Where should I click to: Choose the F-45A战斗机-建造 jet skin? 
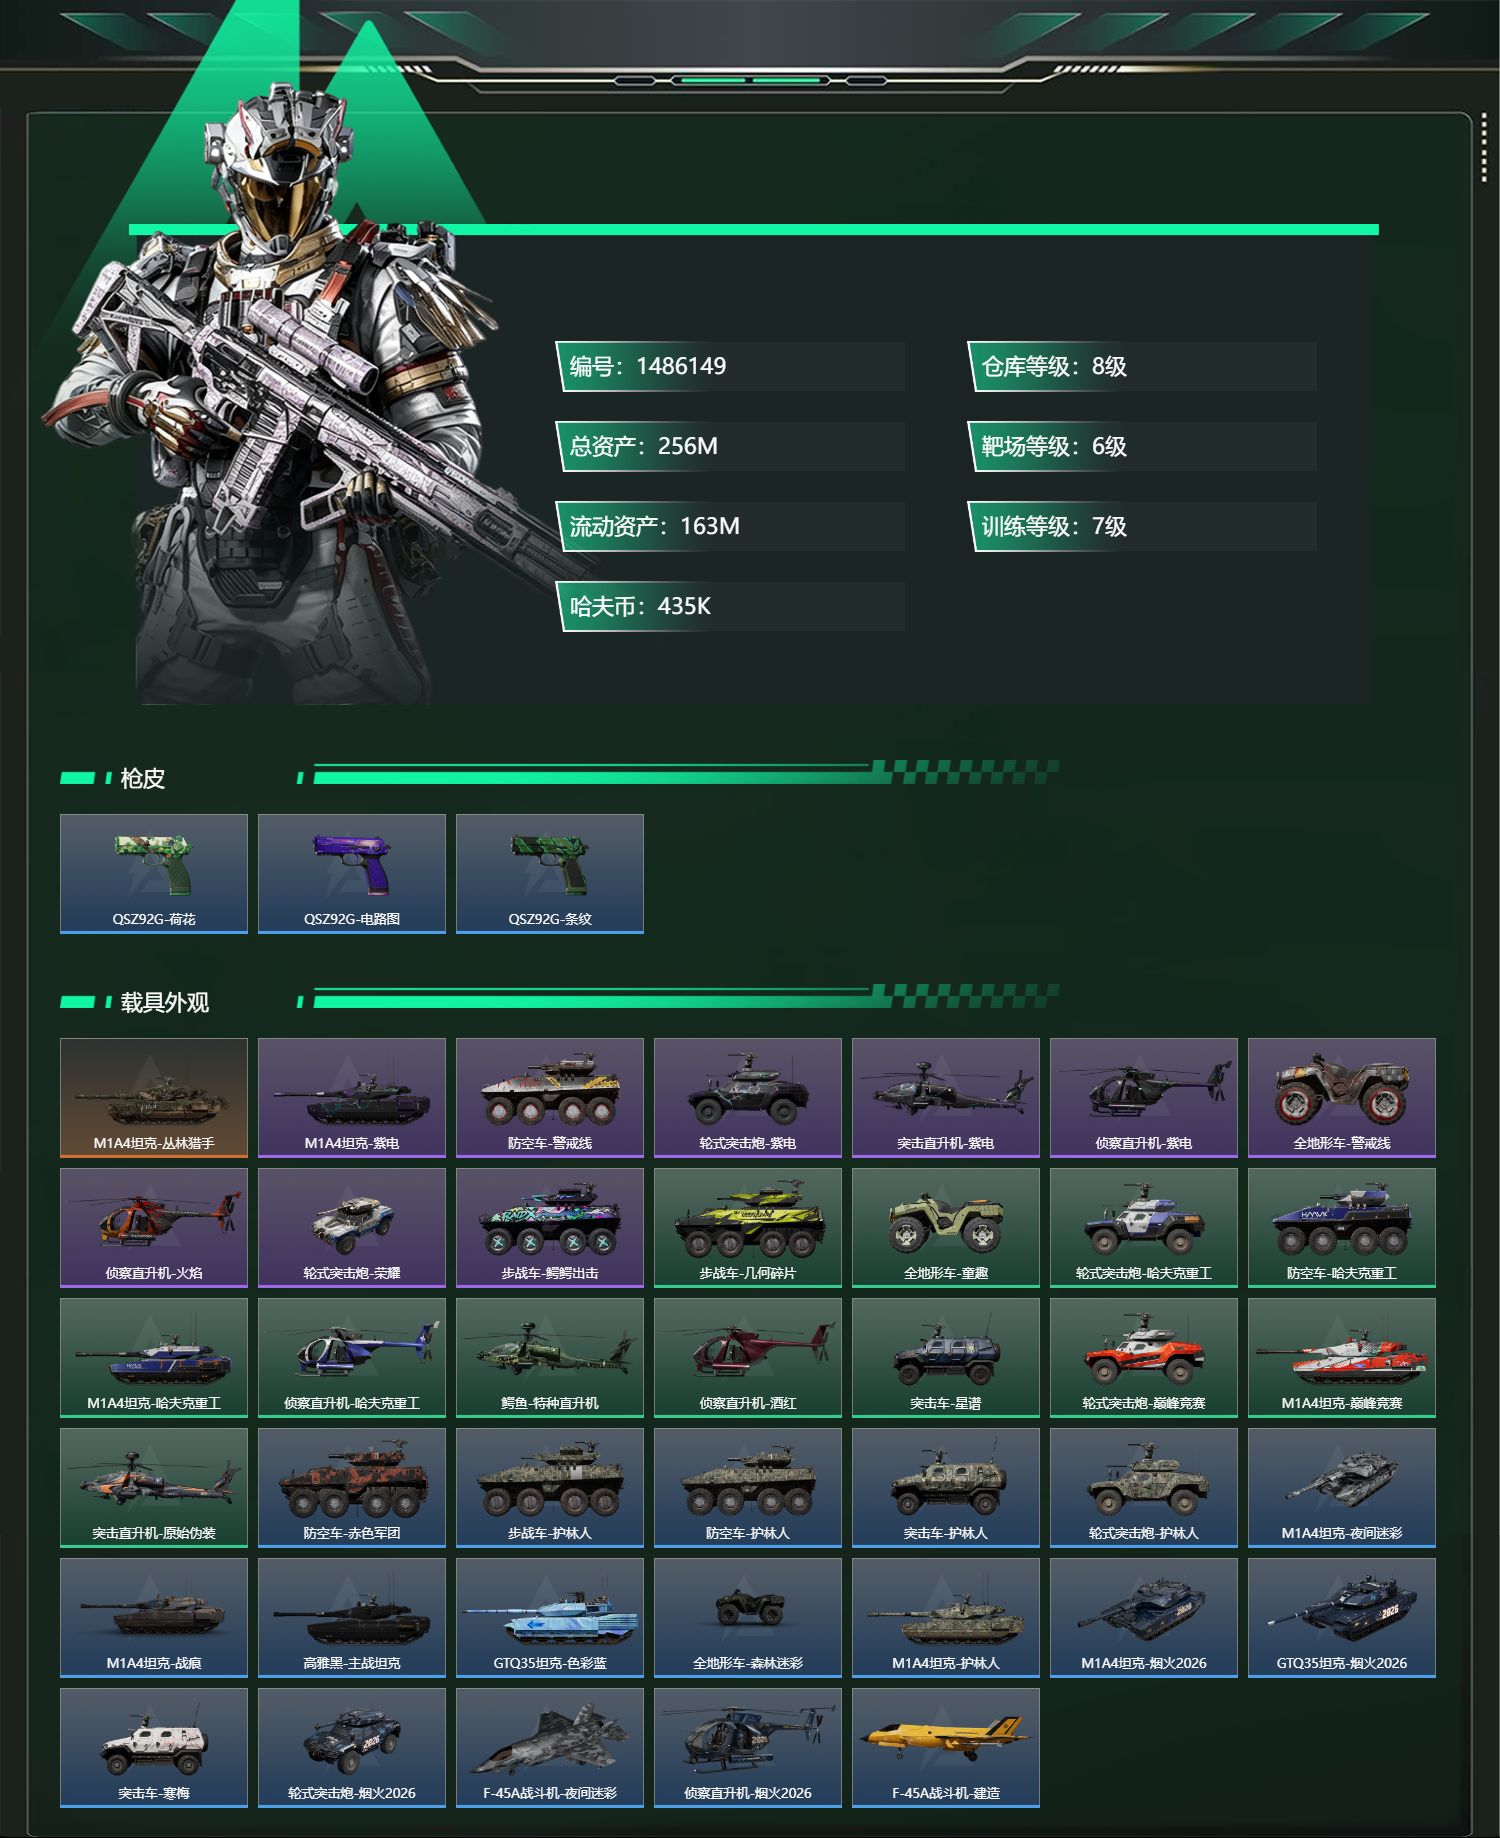click(946, 1748)
